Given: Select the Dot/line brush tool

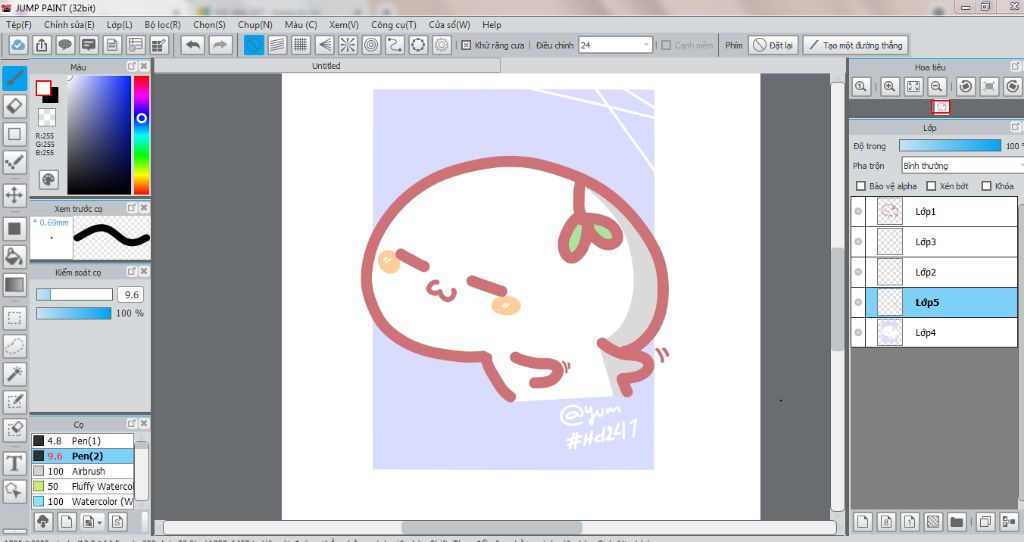Looking at the screenshot, I should point(14,161).
